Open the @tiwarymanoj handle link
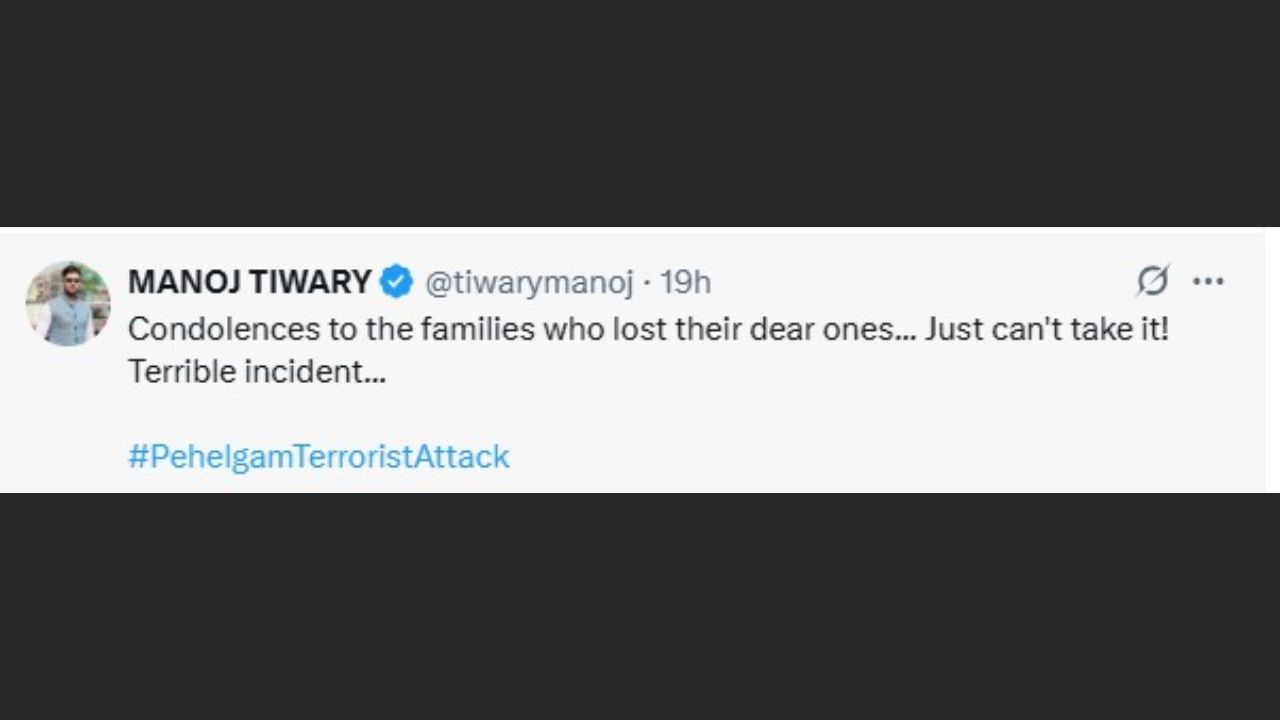The height and width of the screenshot is (720, 1280). tap(529, 283)
